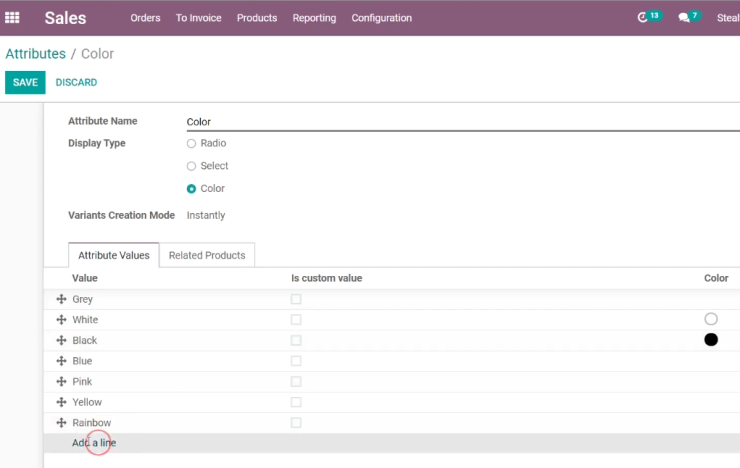Edit the Attribute Name field
740x468 pixels.
click(463, 122)
